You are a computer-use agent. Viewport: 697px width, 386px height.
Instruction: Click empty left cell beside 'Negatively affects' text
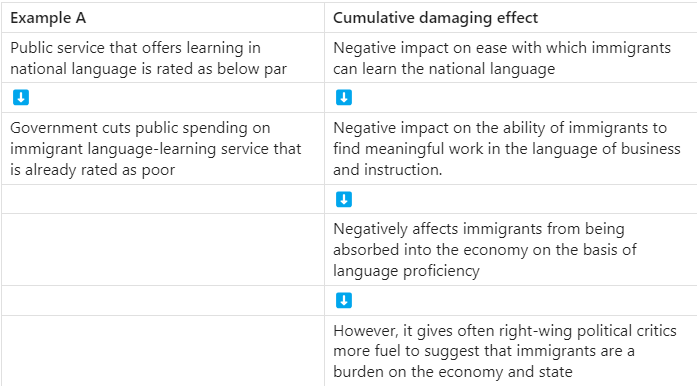[163, 249]
